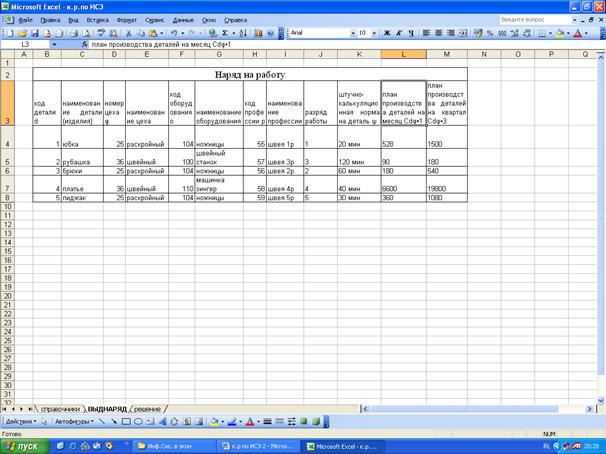Open the Правка menu
606x454 pixels.
[x=50, y=20]
